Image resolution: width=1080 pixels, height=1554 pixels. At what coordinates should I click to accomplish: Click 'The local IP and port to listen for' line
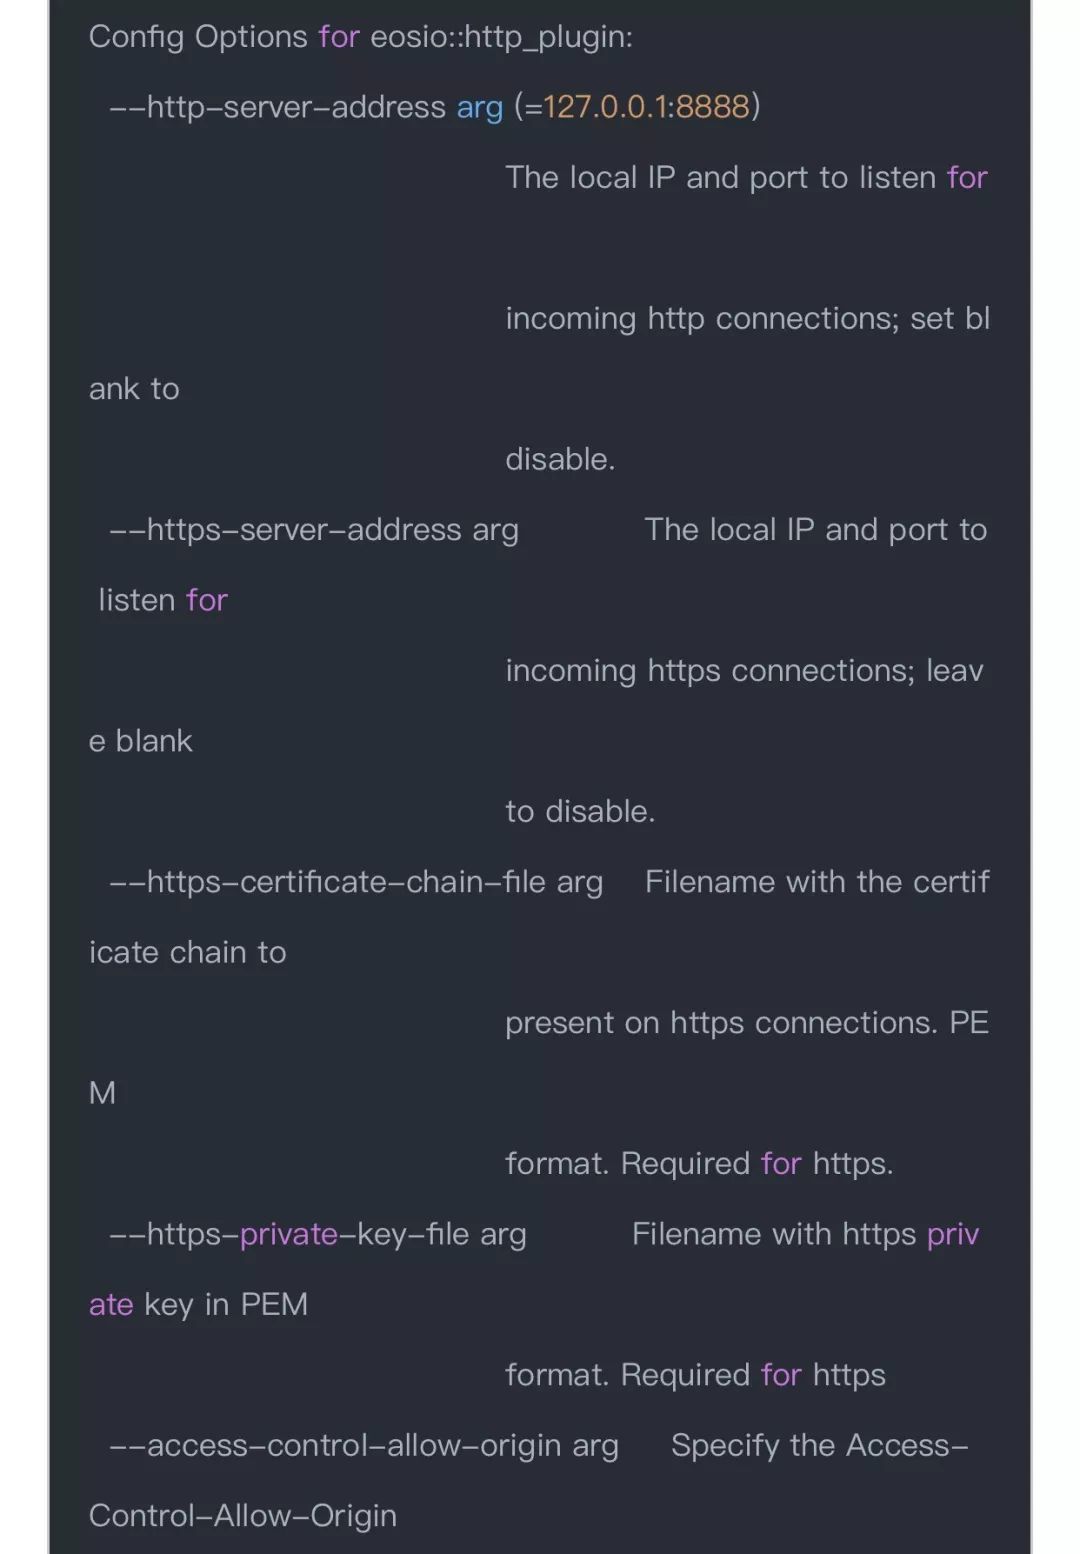coord(746,178)
